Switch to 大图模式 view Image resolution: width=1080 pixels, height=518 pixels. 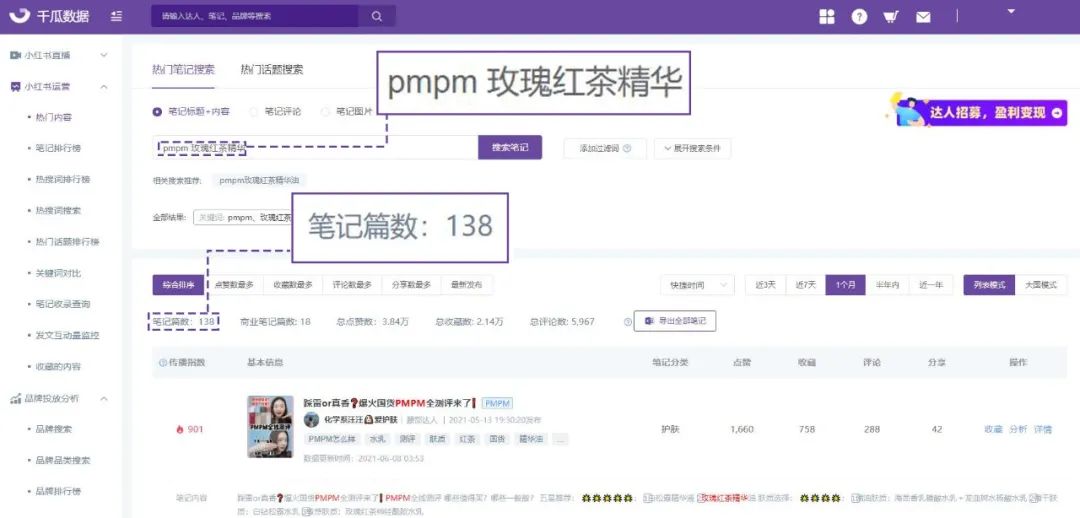pos(1041,284)
